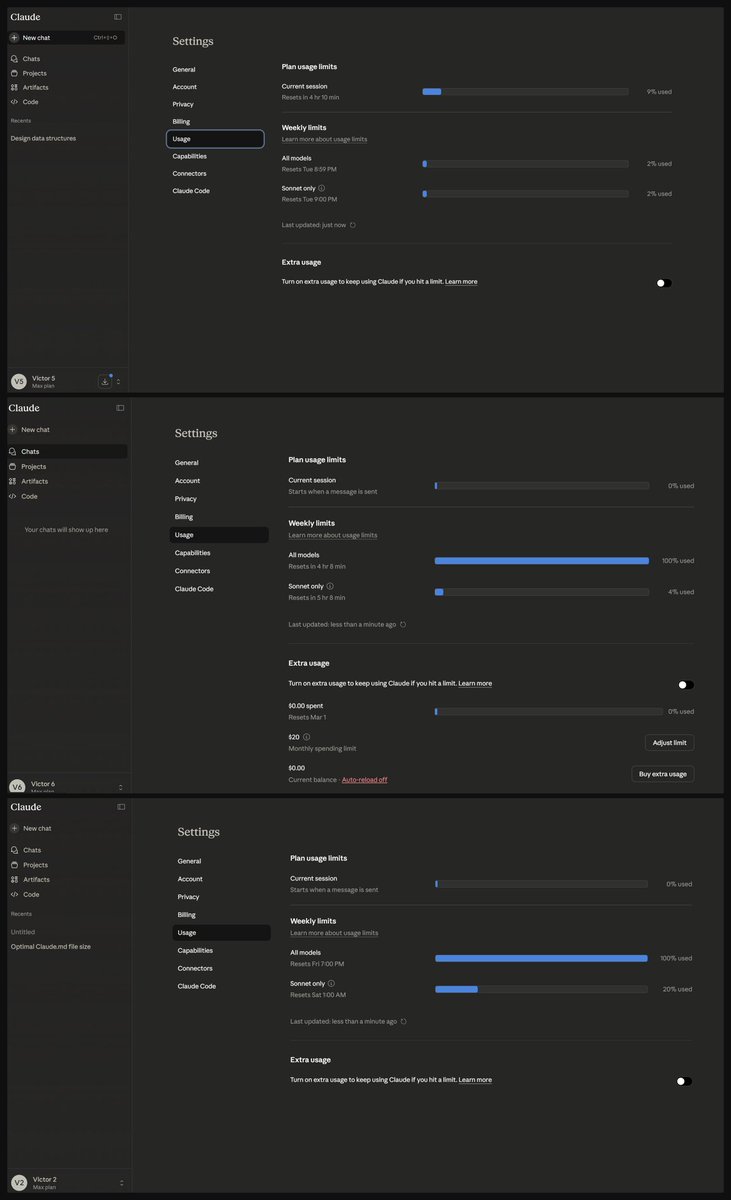Open 'Learn more about usage limits' in Victor 2's window
The width and height of the screenshot is (731, 1200).
click(334, 933)
